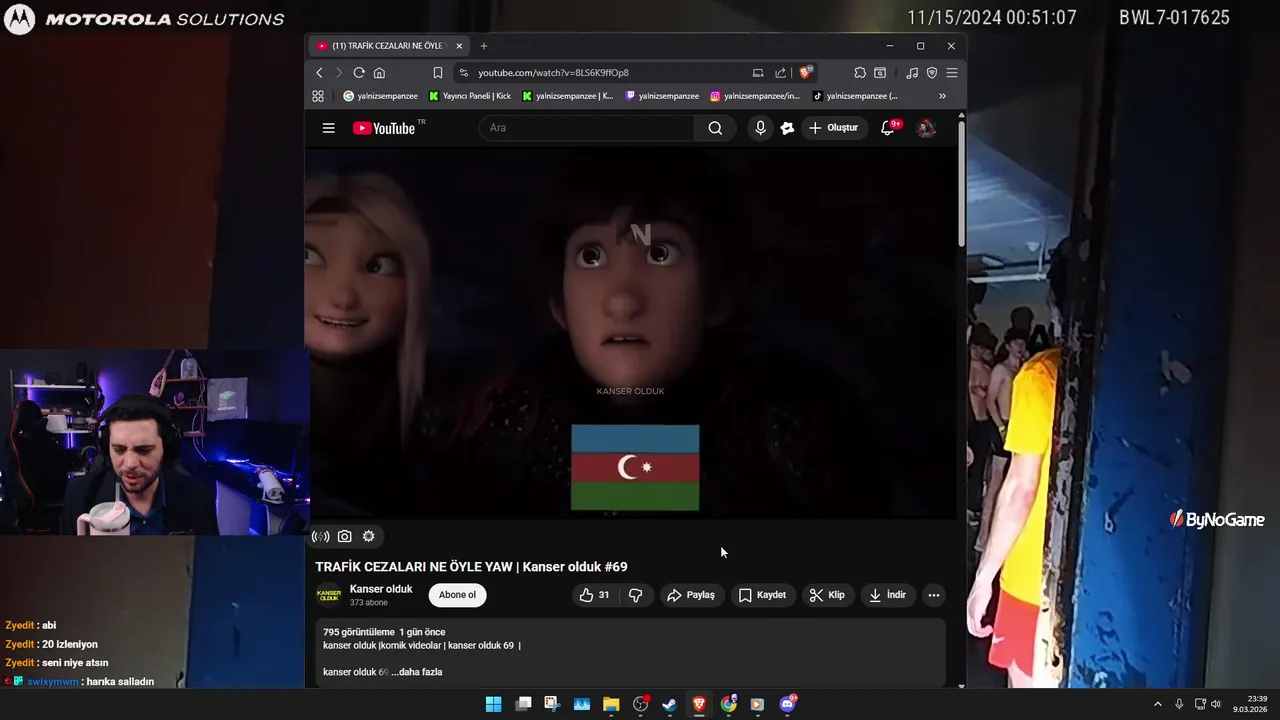
Task: Create a clip with Klip button
Action: coord(827,595)
